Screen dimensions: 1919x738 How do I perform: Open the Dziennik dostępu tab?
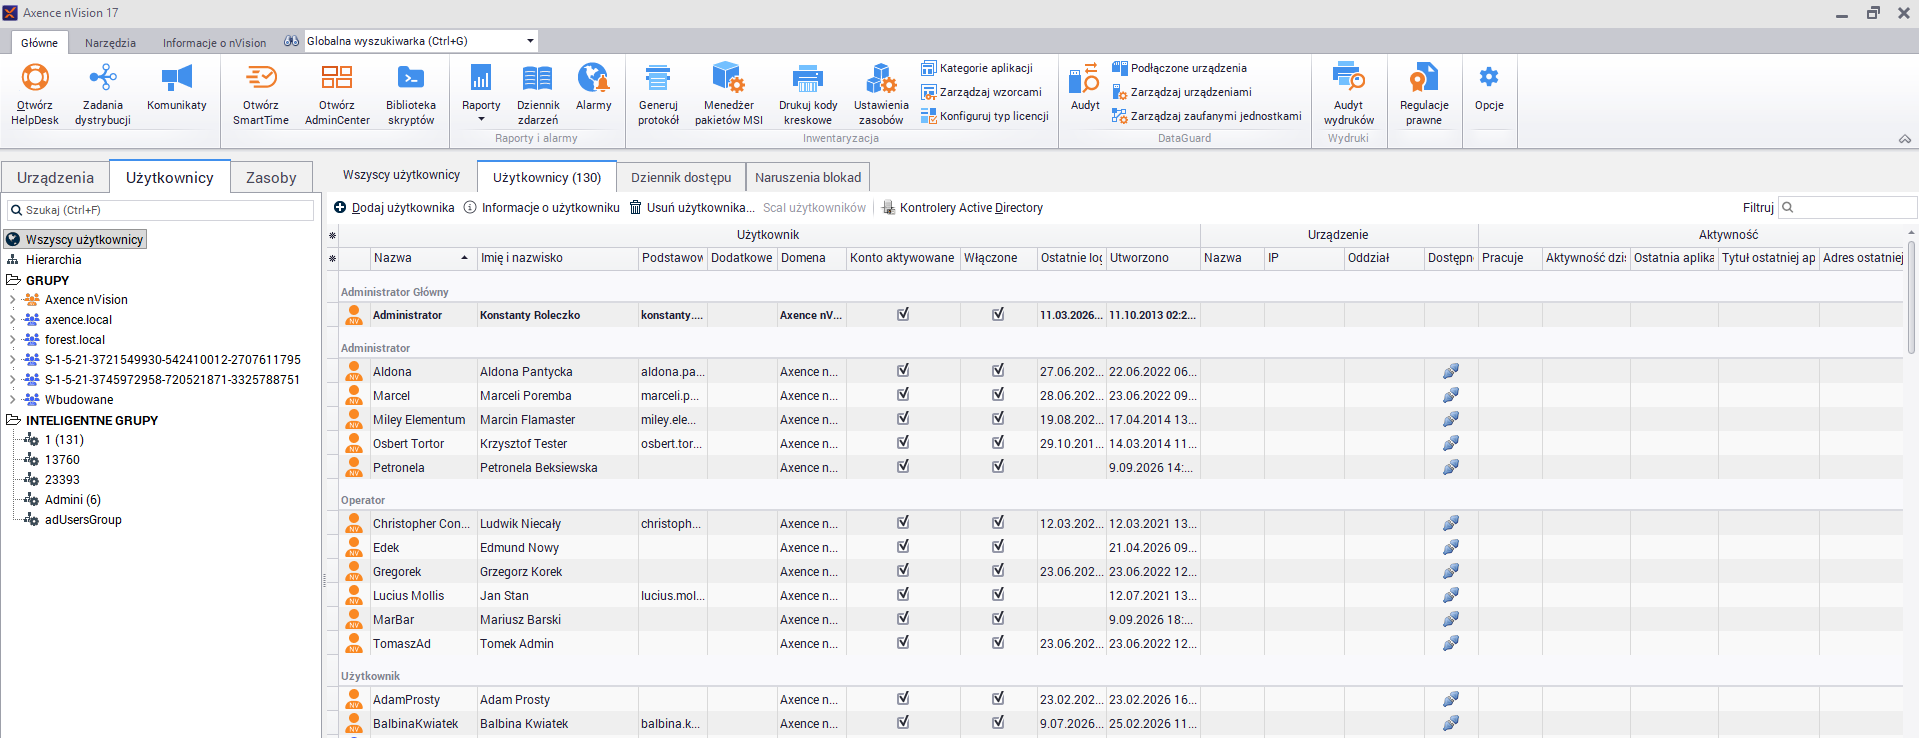tap(681, 177)
